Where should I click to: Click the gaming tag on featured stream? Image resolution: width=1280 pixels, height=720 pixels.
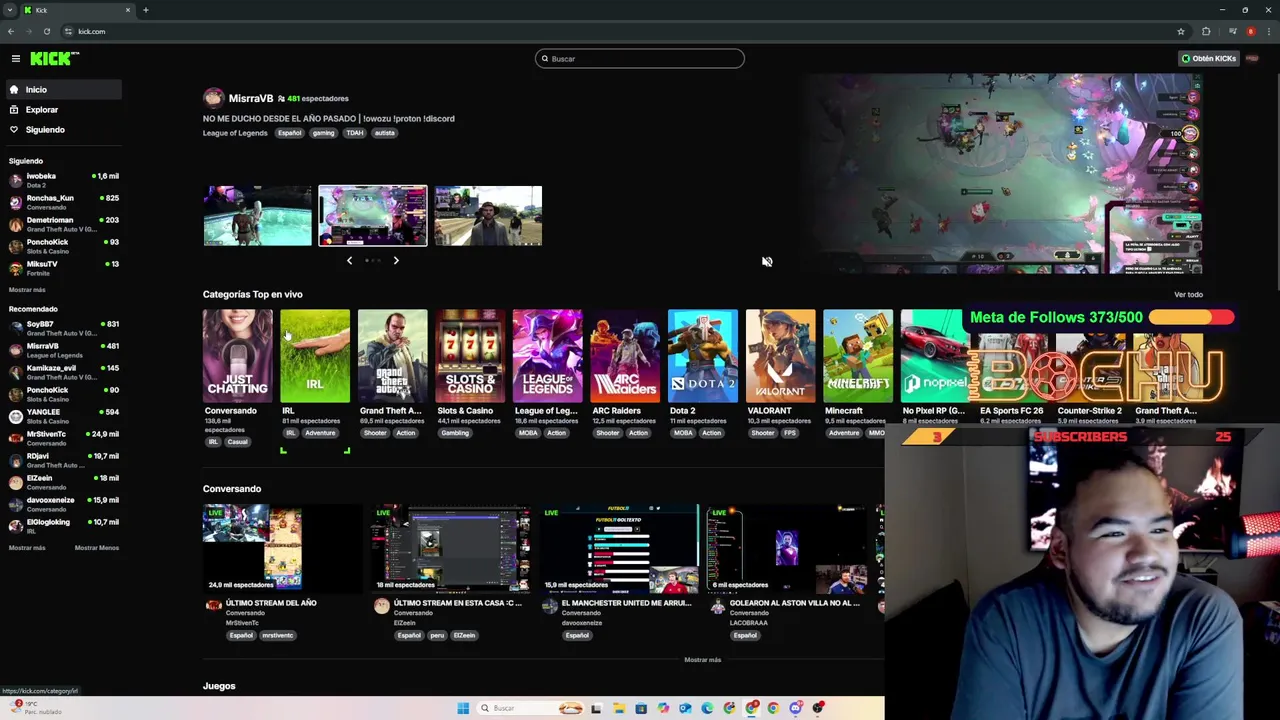pos(323,133)
